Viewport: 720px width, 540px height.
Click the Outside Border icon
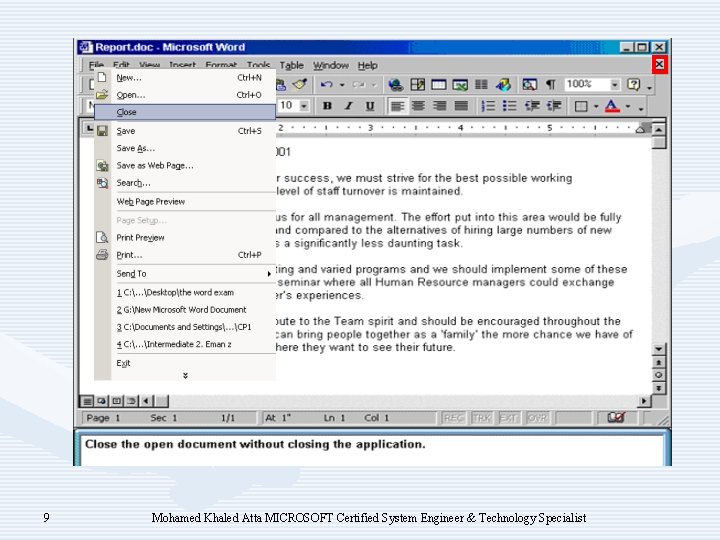(581, 107)
